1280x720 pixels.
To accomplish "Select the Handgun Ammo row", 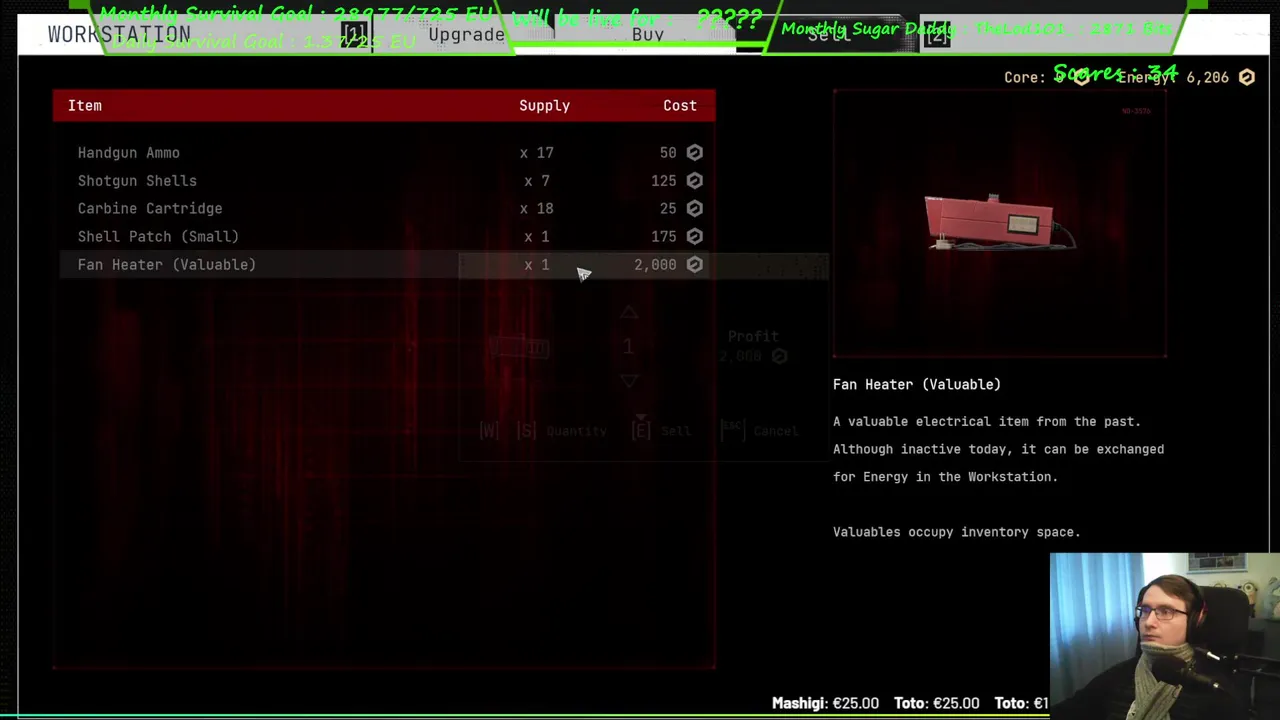I will point(384,153).
